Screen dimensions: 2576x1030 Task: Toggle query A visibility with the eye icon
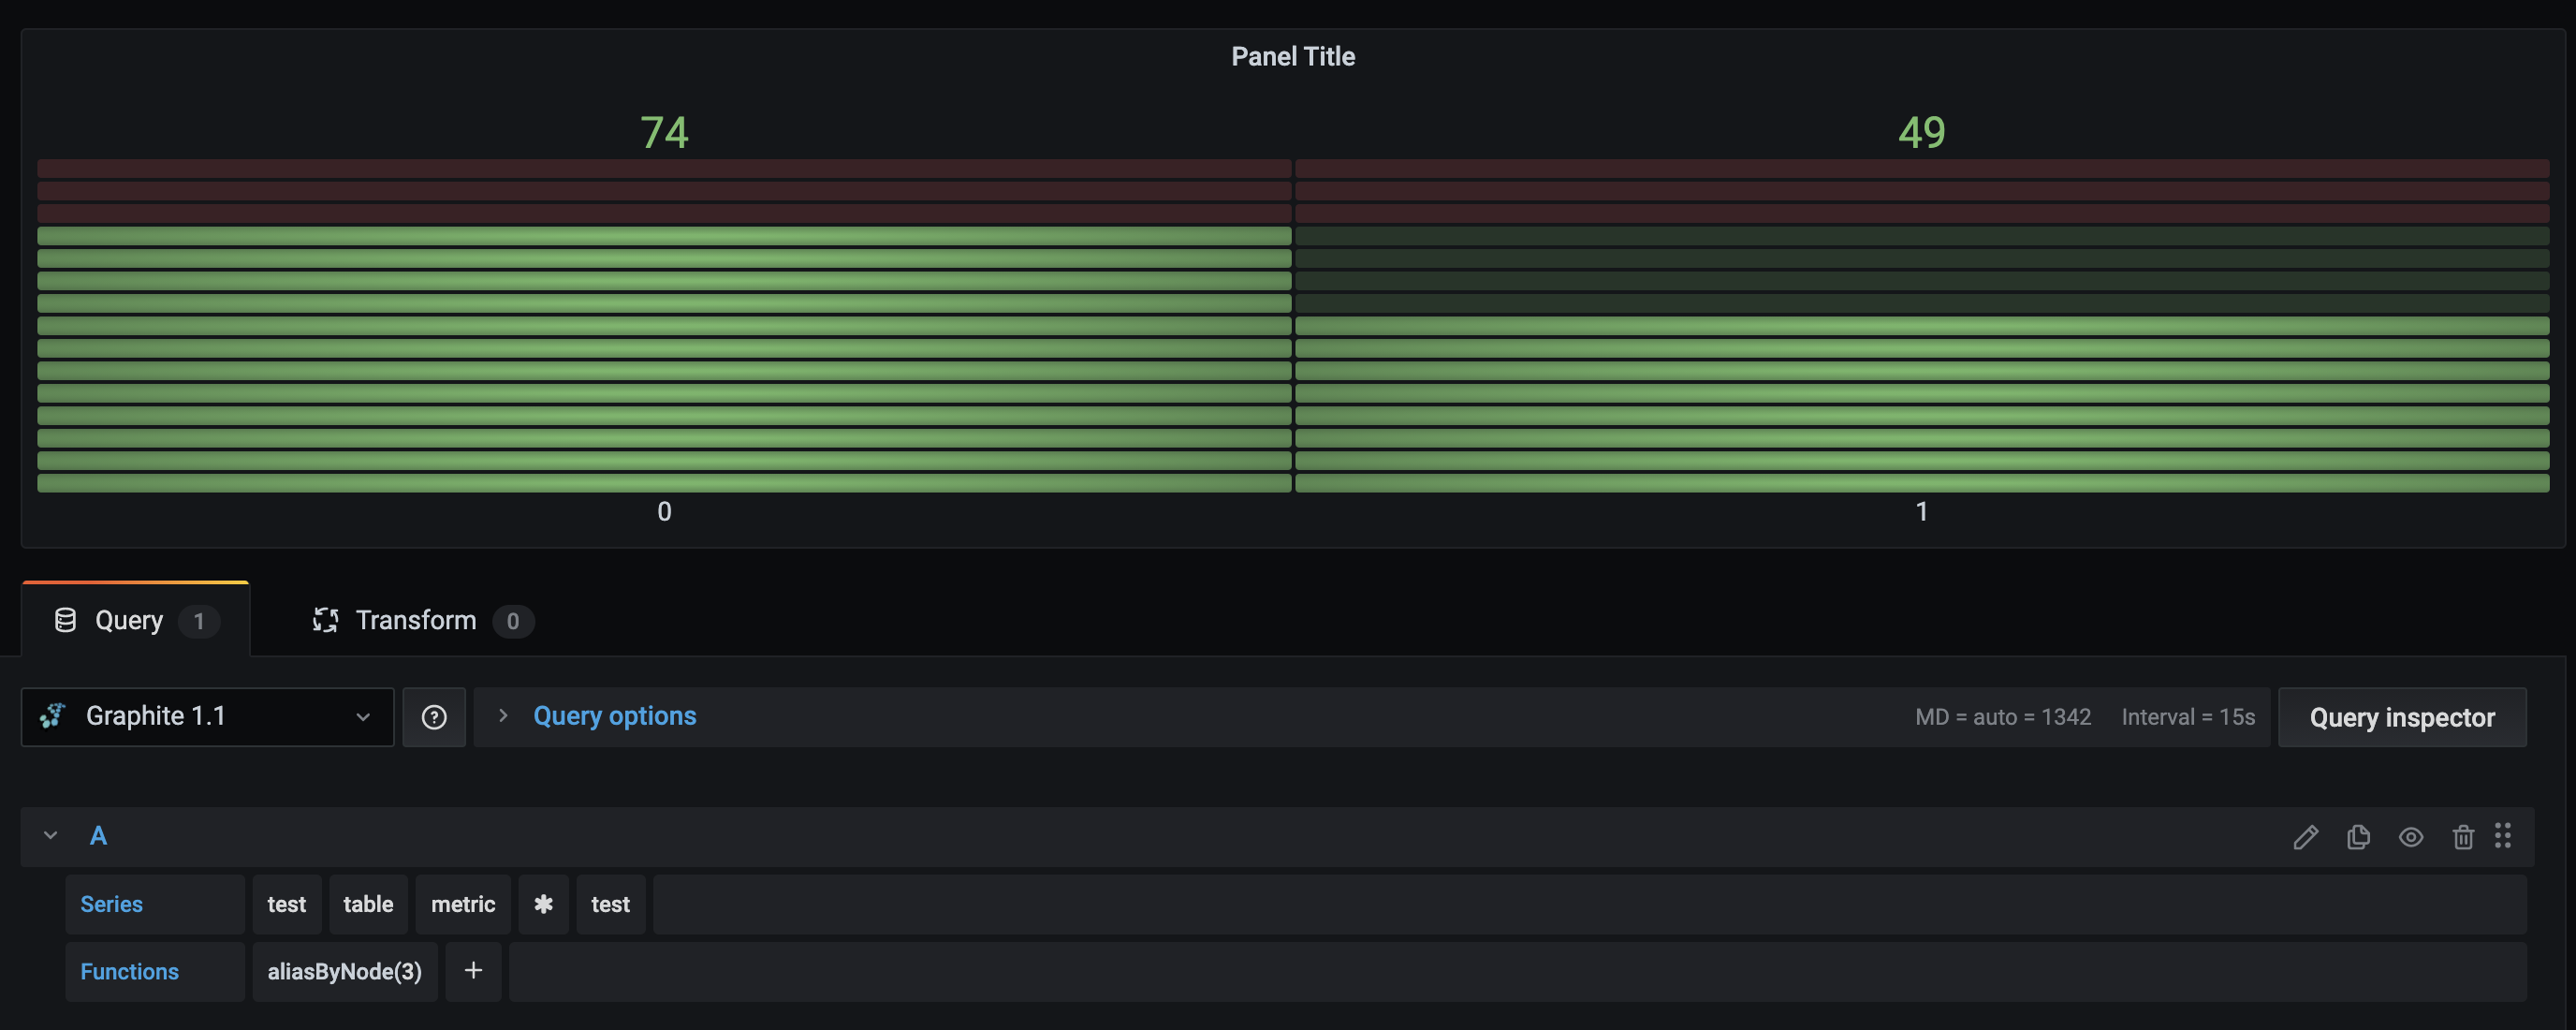click(x=2410, y=837)
